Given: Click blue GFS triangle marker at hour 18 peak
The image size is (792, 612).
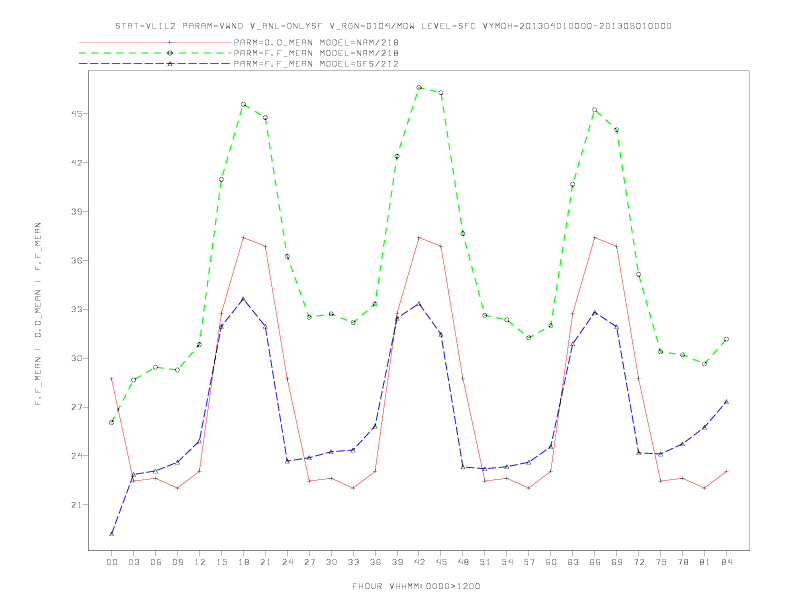Looking at the screenshot, I should click(x=243, y=299).
